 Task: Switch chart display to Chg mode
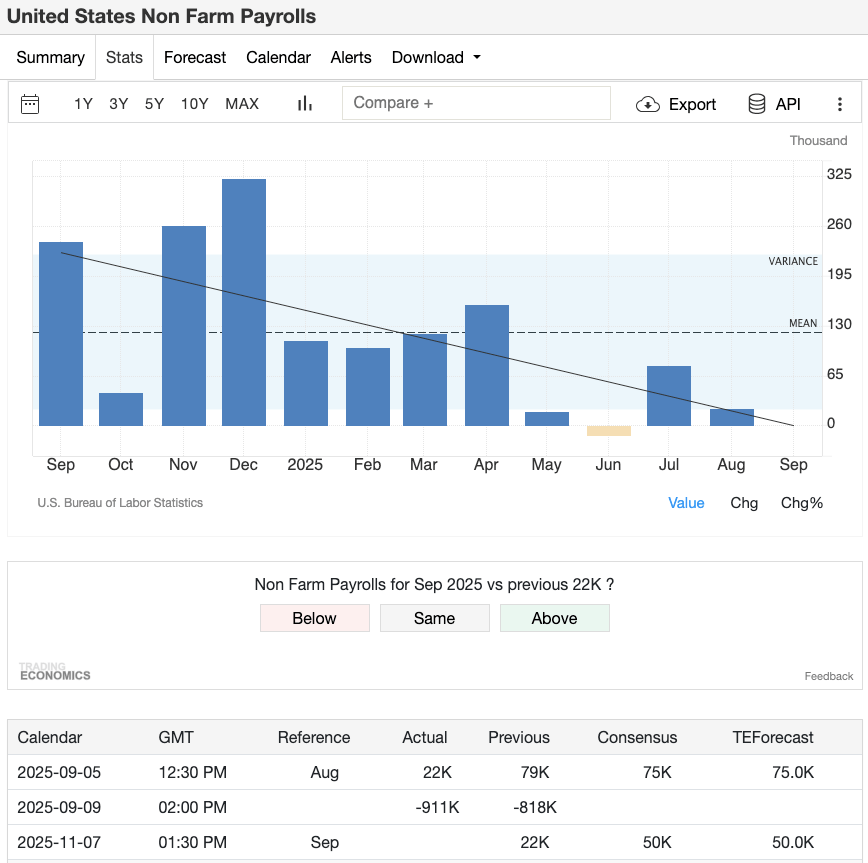pyautogui.click(x=744, y=503)
